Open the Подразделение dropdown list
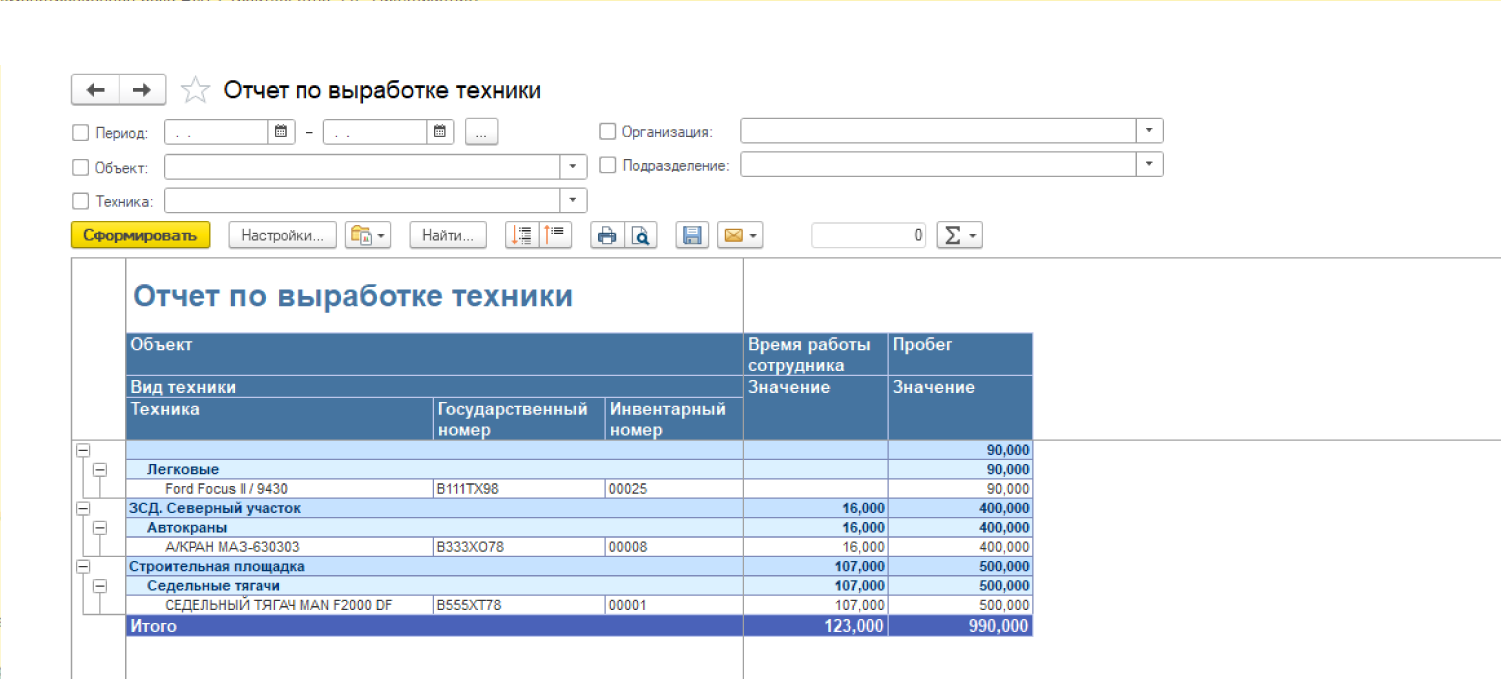This screenshot has height=679, width=1501. (1149, 165)
